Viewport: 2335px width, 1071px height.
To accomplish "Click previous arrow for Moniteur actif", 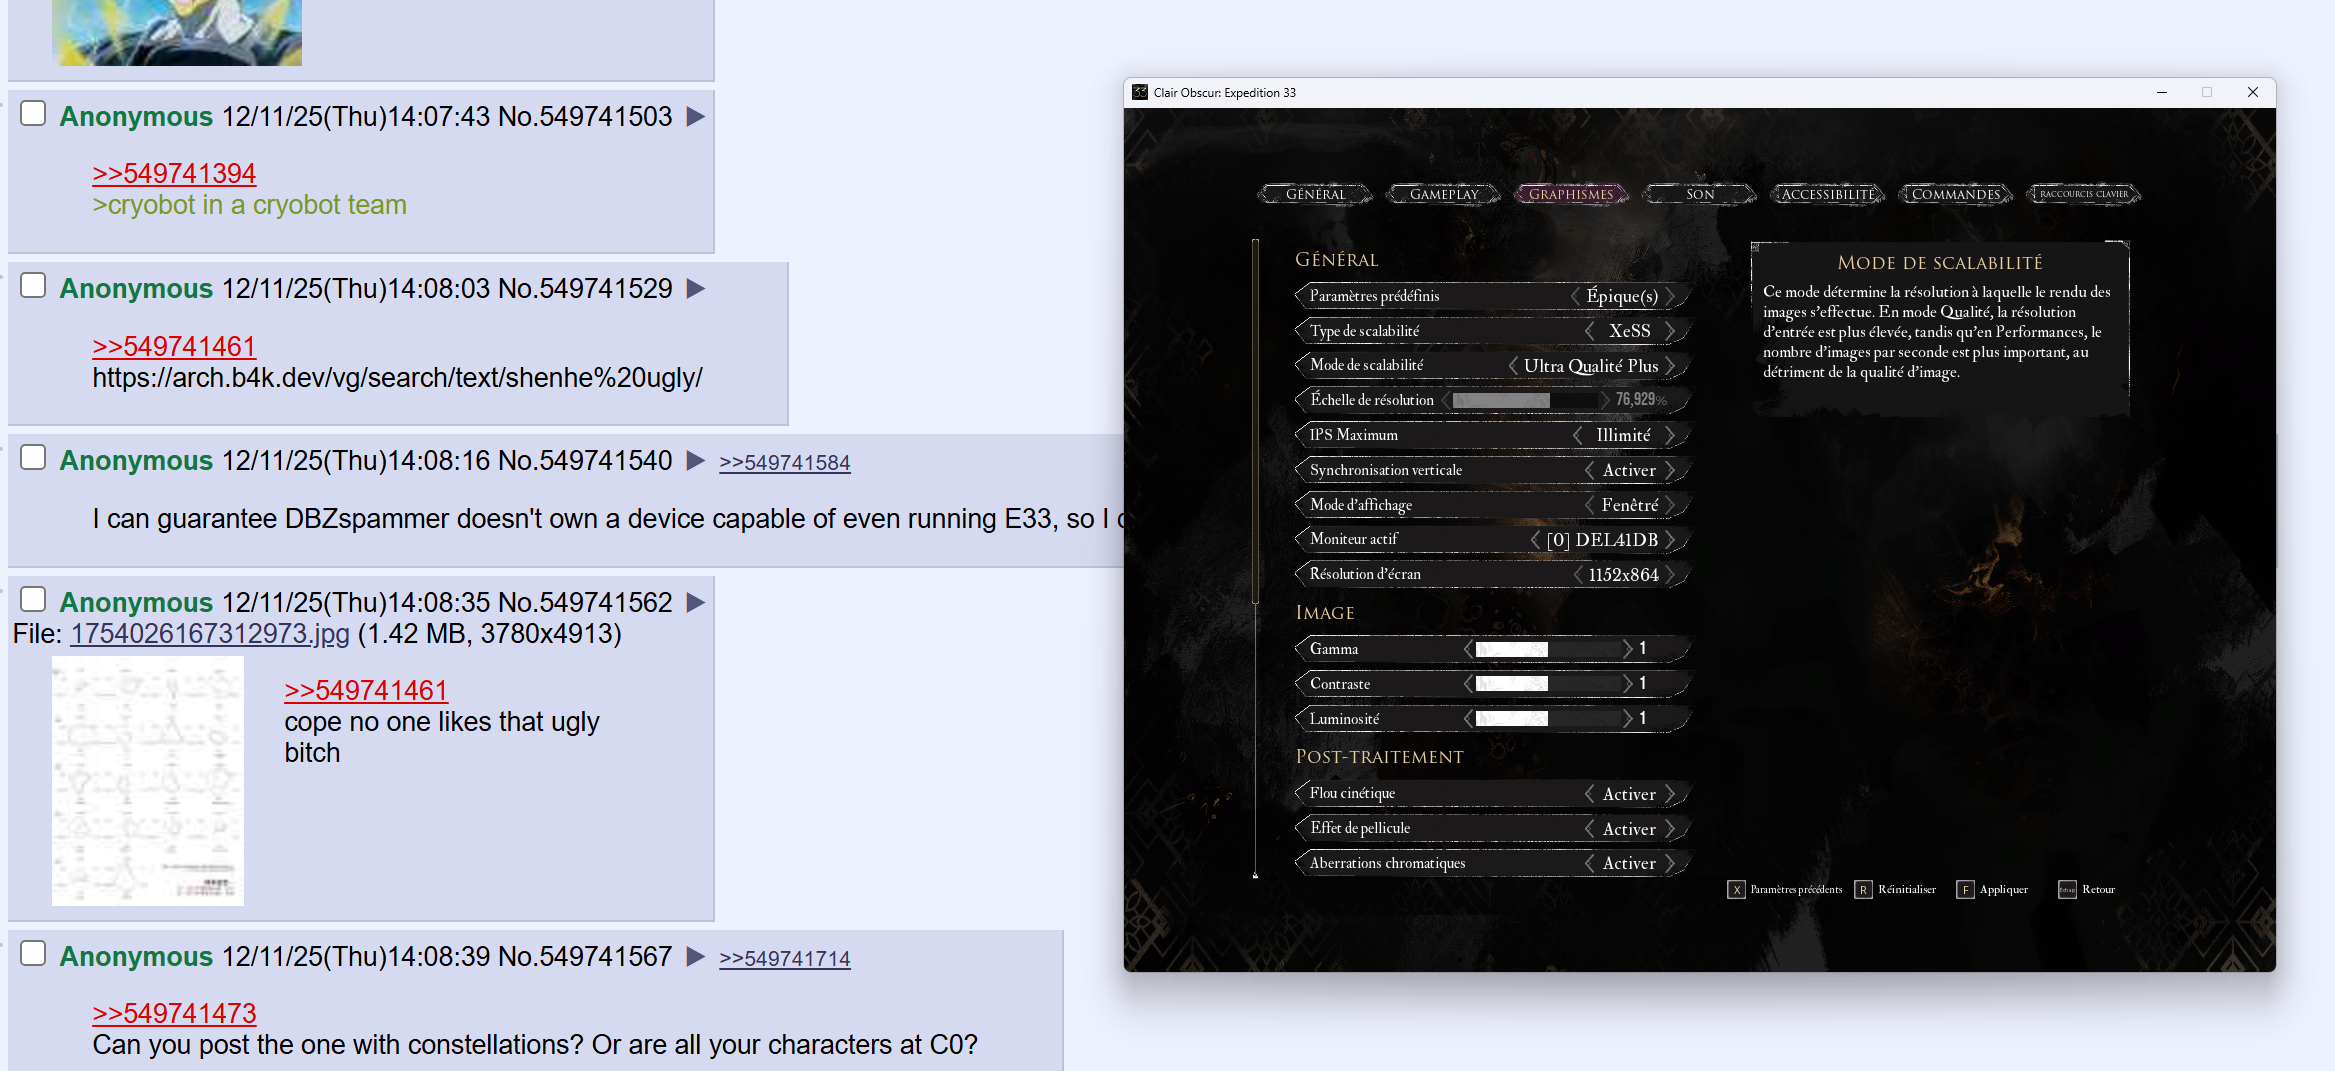I will pos(1536,540).
